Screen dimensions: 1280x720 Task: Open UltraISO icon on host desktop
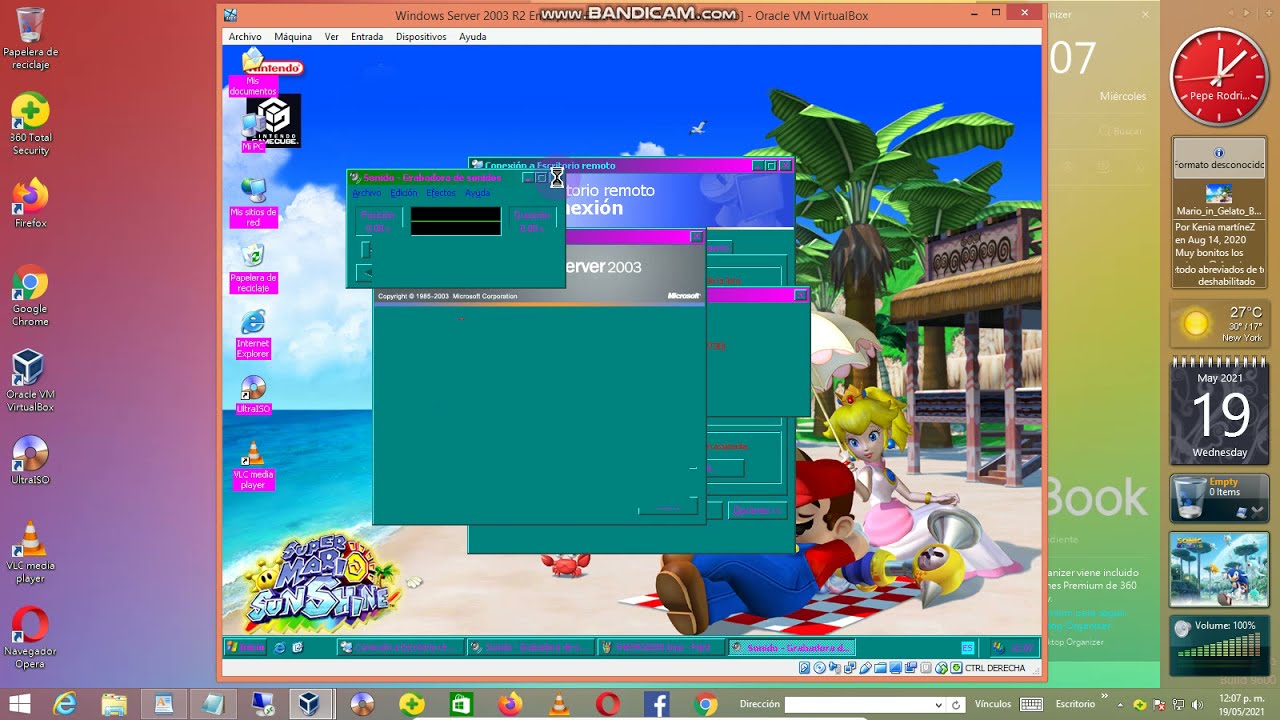31,460
